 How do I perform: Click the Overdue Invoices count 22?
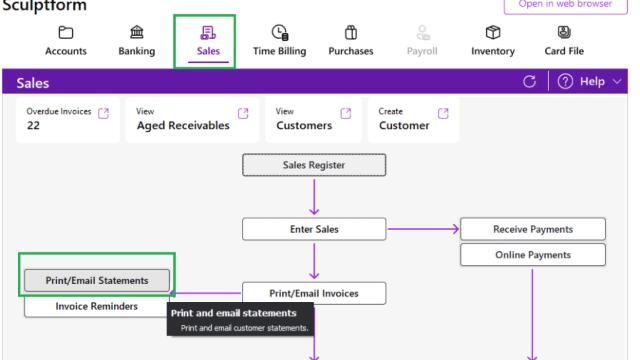click(x=33, y=125)
